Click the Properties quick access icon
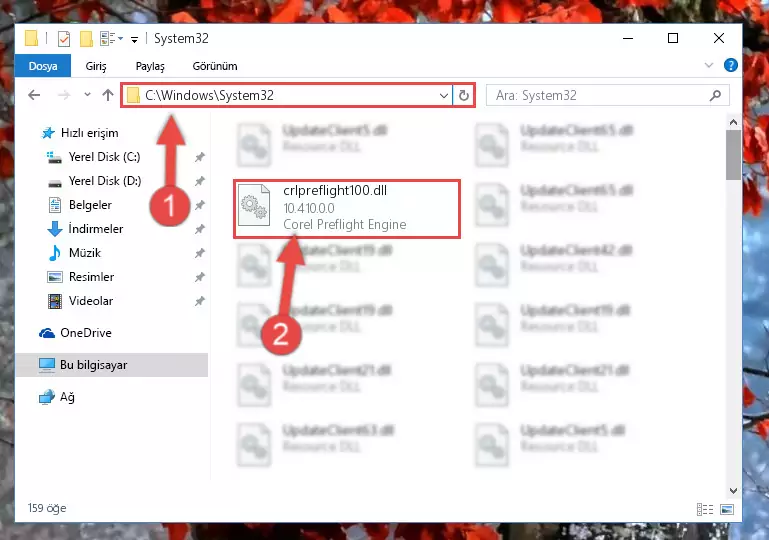This screenshot has width=769, height=540. coord(64,38)
